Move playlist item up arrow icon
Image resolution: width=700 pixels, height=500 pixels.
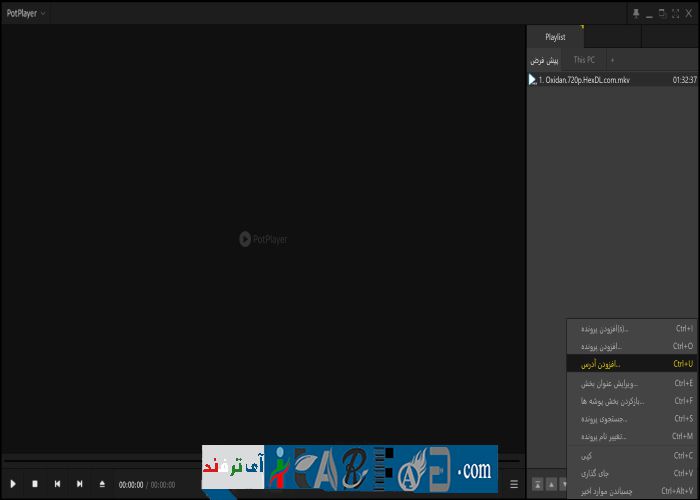[x=550, y=484]
